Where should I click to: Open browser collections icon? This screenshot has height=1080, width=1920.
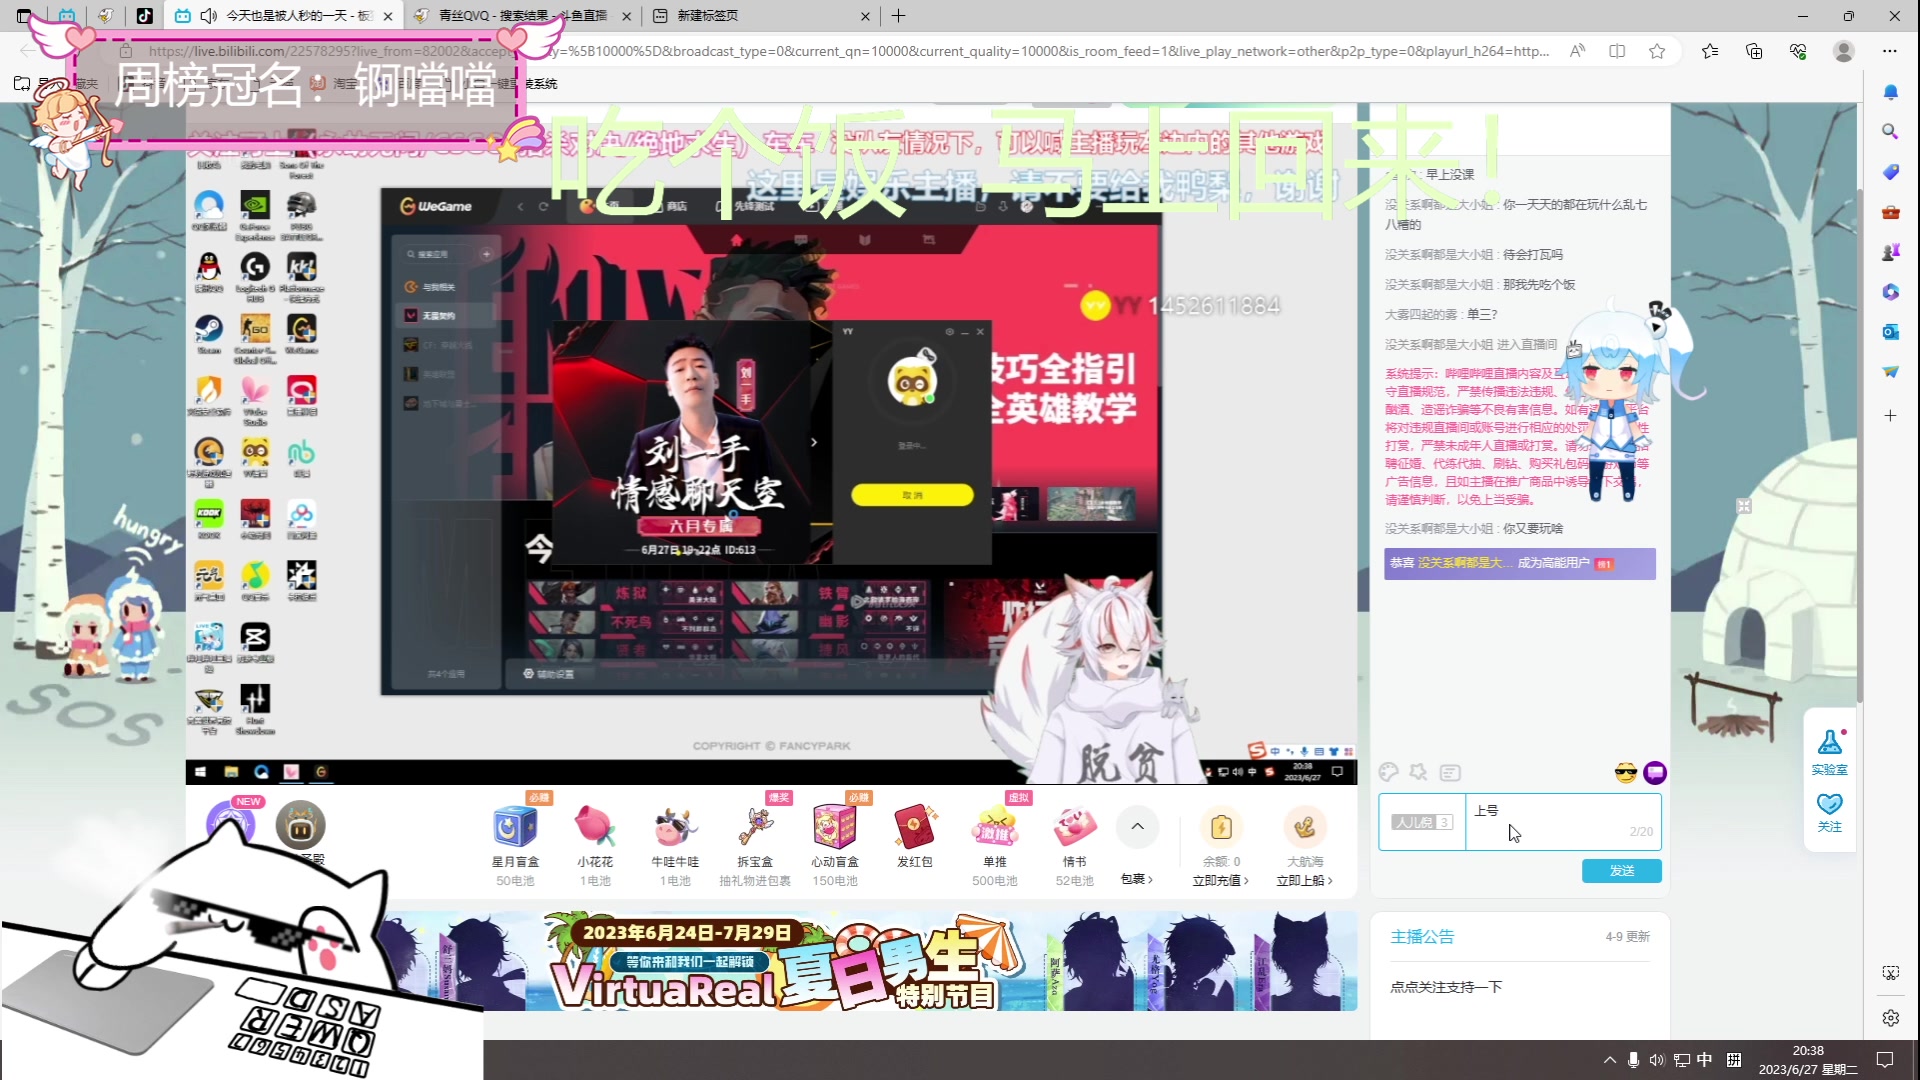tap(1754, 51)
